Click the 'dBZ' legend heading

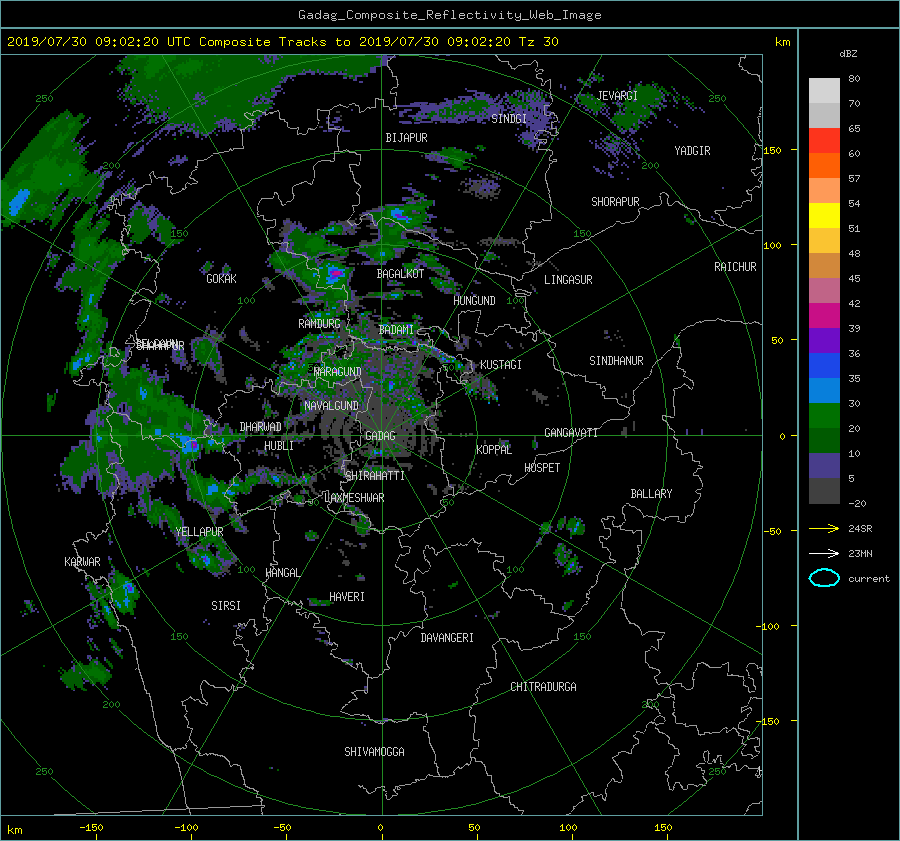tap(848, 53)
